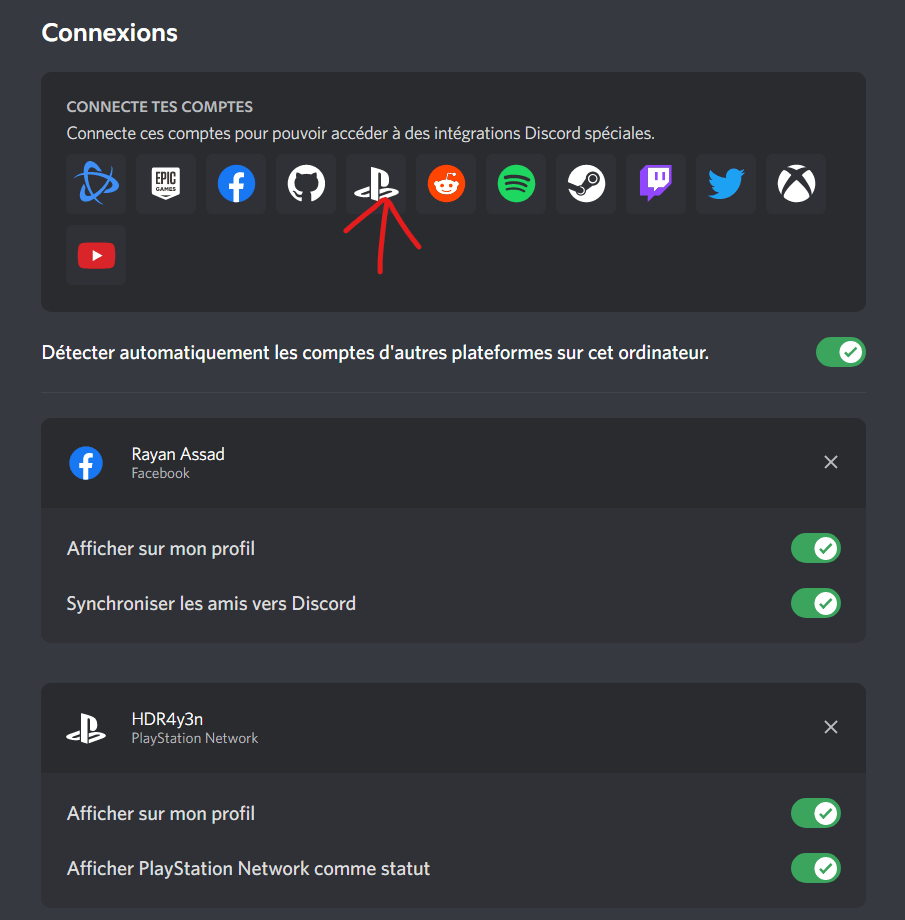Viewport: 905px width, 920px height.
Task: Link a Twitch account
Action: [656, 184]
